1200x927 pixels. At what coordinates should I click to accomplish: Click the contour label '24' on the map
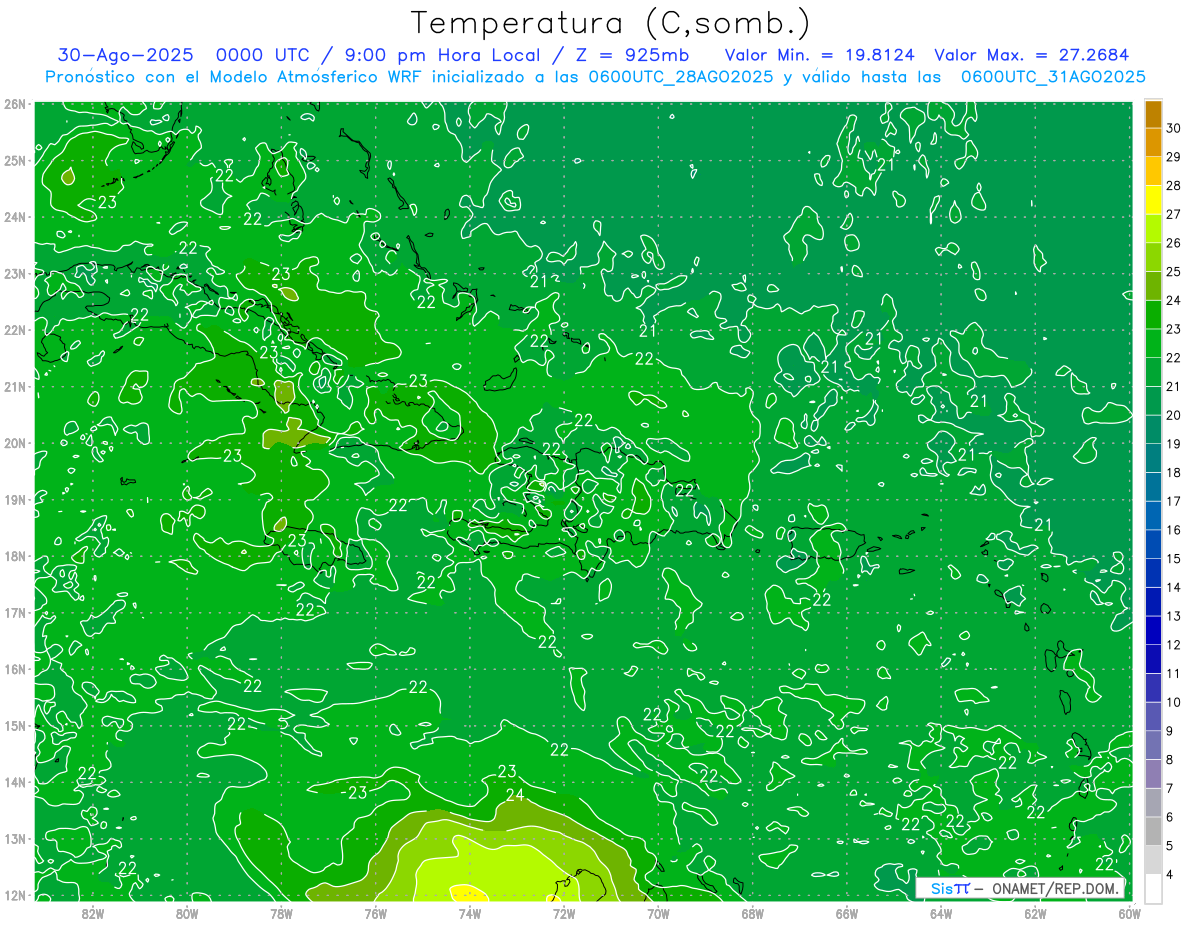pyautogui.click(x=516, y=795)
